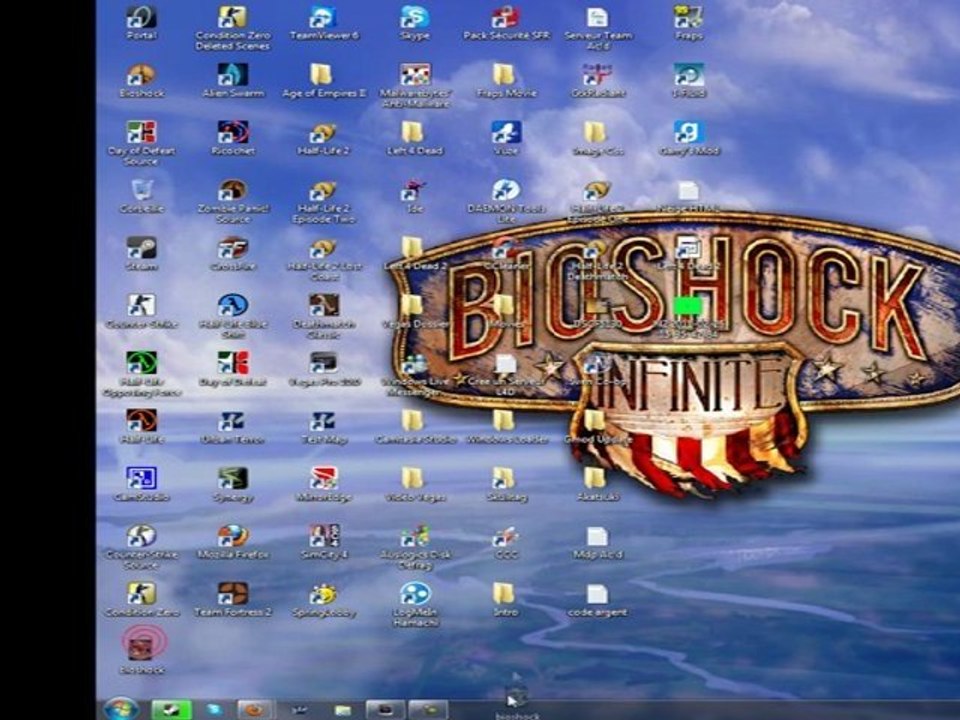Select the Garry's Mod shortcut
The height and width of the screenshot is (720, 960).
(688, 138)
